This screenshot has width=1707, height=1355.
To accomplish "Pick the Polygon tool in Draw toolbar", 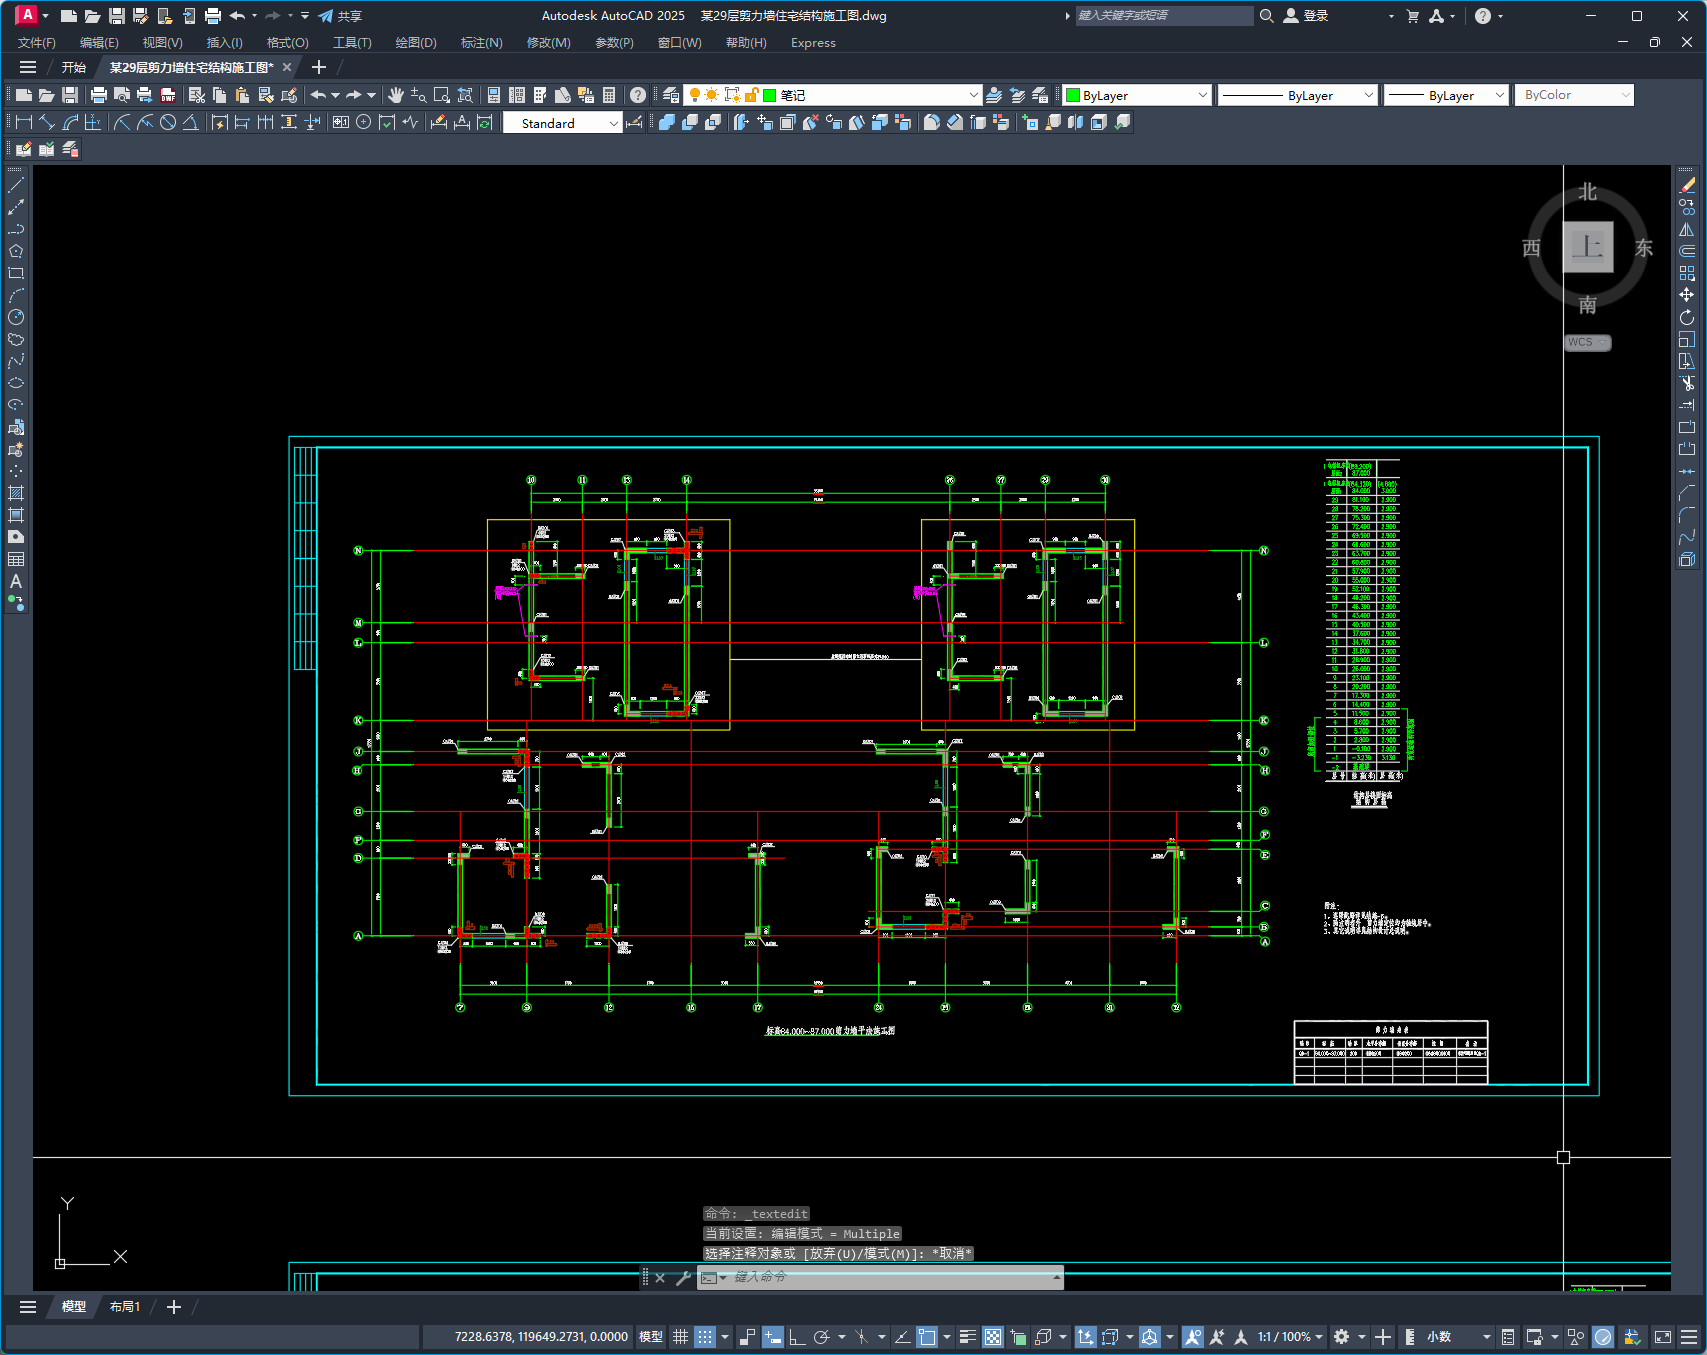I will tap(16, 251).
